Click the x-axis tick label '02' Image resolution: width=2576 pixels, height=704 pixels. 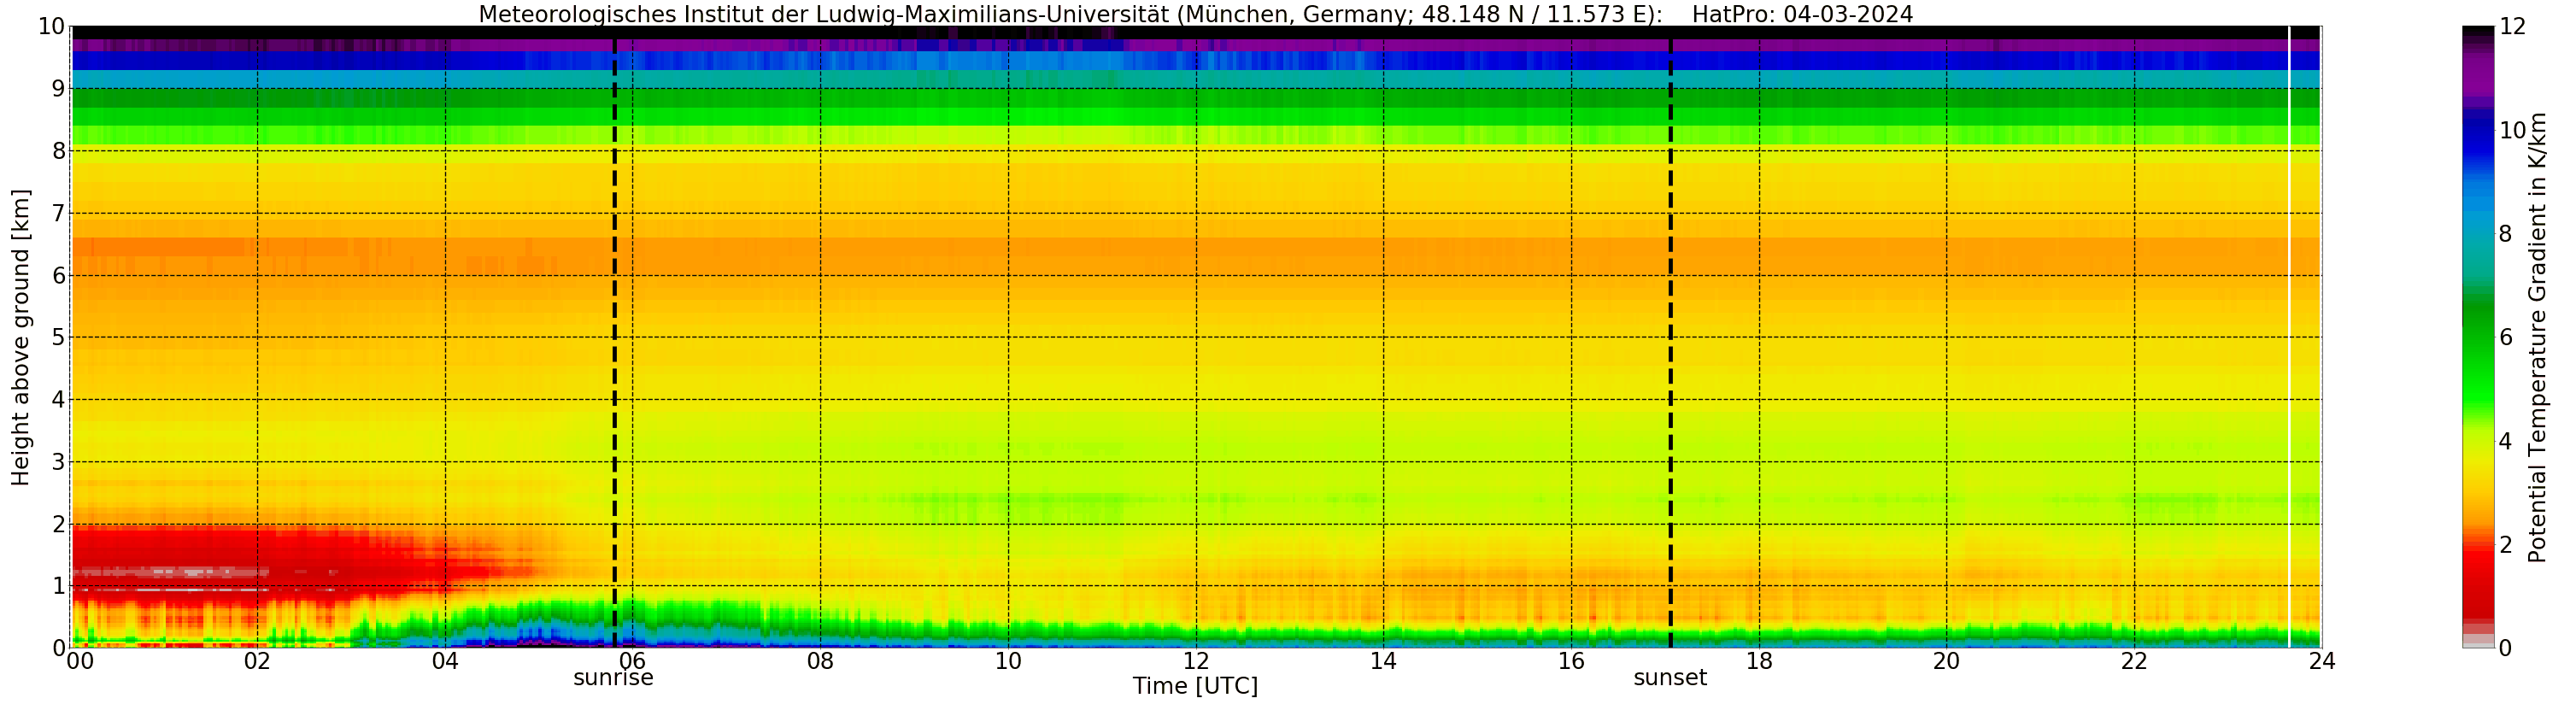point(257,661)
